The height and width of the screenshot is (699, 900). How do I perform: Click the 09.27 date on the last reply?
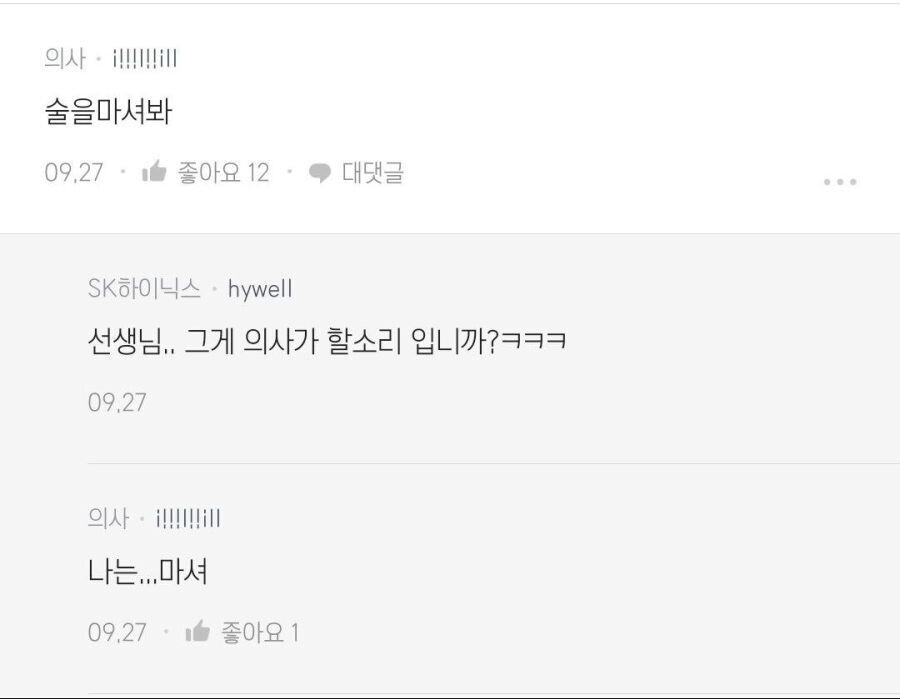pyautogui.click(x=117, y=632)
